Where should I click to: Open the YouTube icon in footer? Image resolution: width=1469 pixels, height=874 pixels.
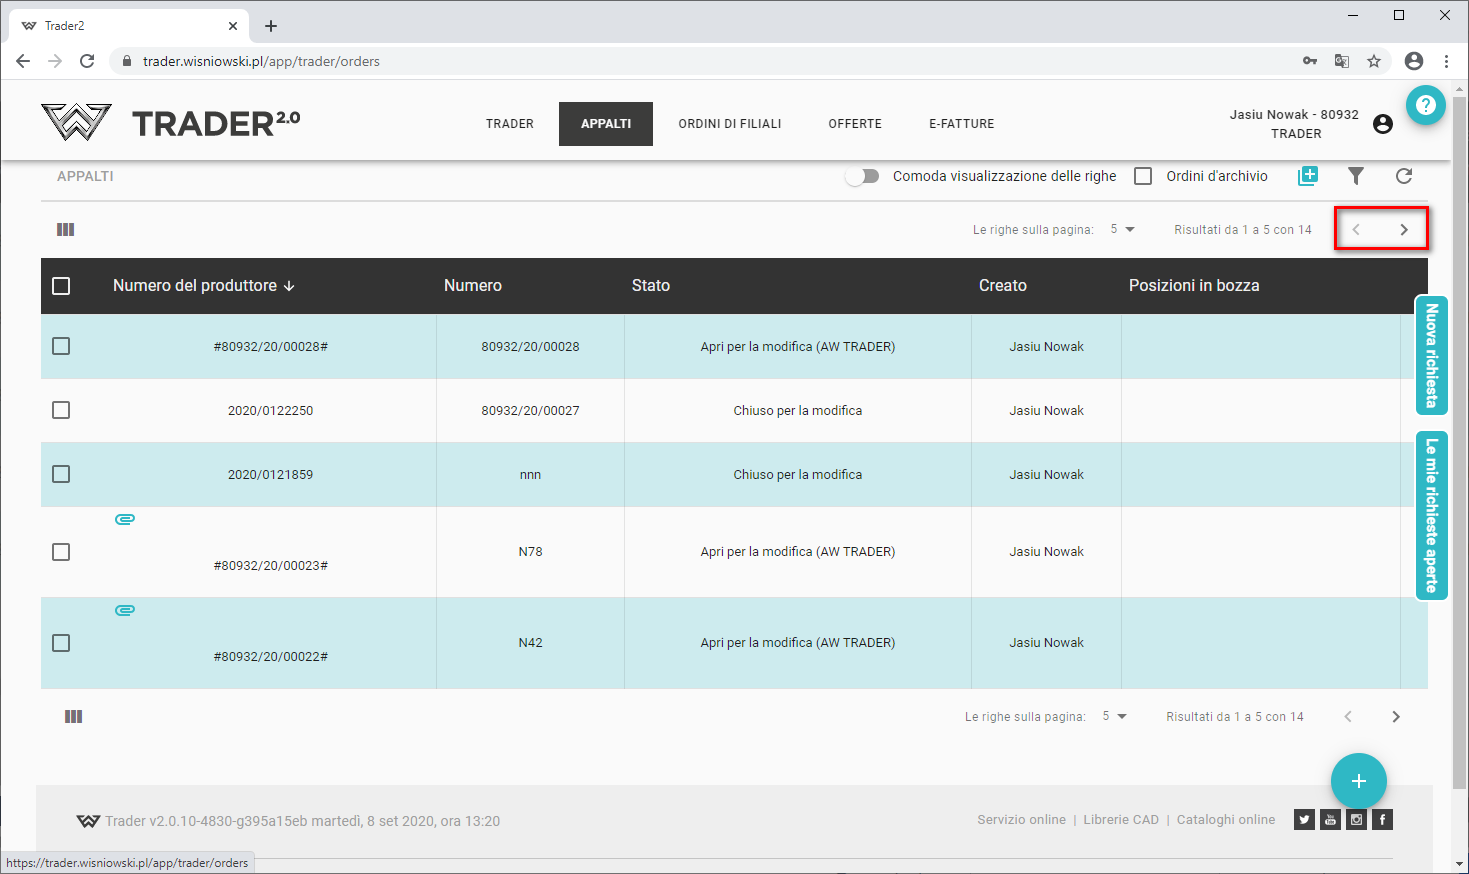point(1330,820)
